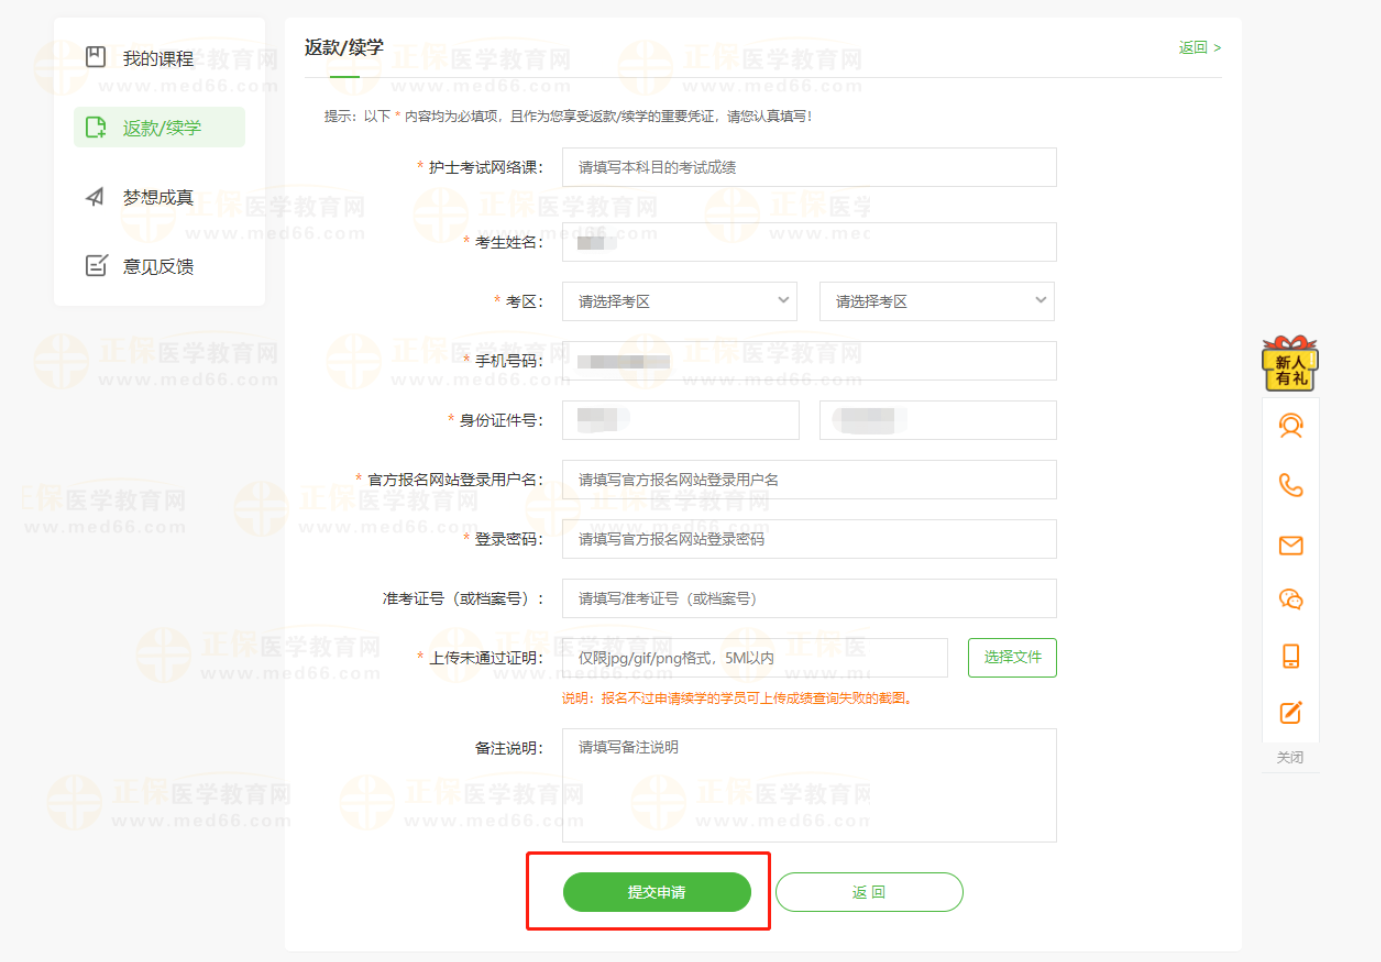Click the email envelope icon
Screen dimensions: 1381x962
(x=1290, y=545)
